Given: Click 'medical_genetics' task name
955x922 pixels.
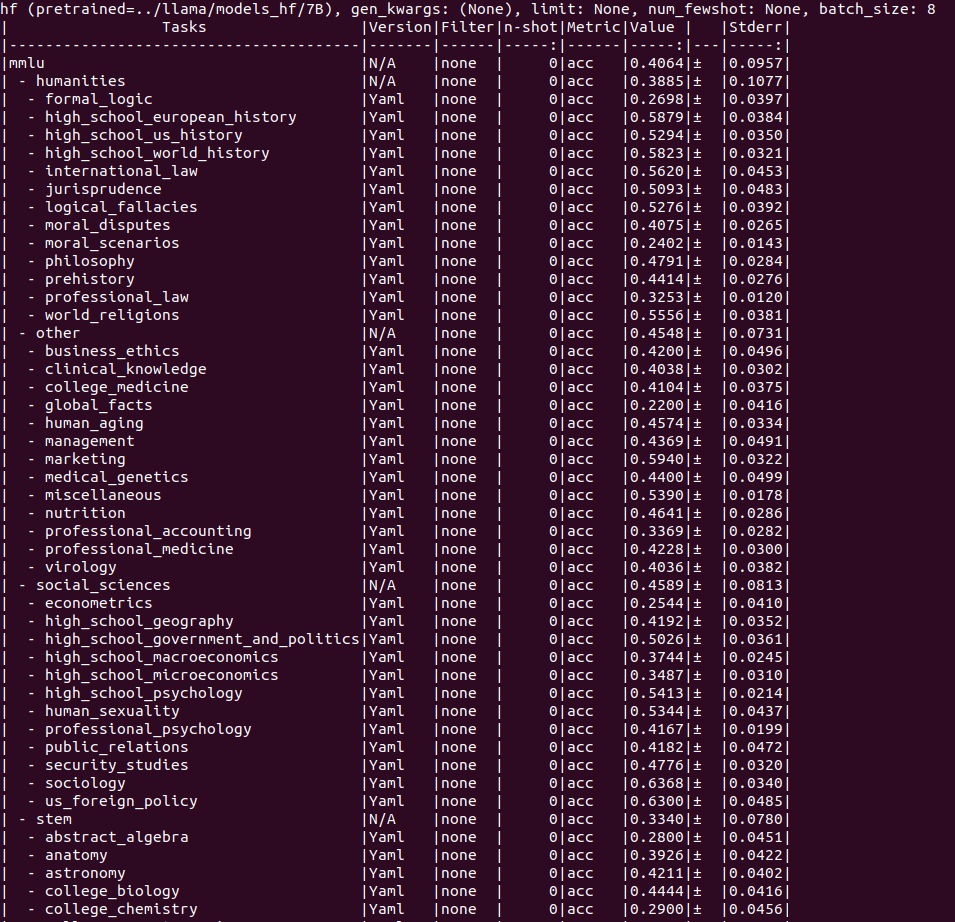Looking at the screenshot, I should 117,477.
